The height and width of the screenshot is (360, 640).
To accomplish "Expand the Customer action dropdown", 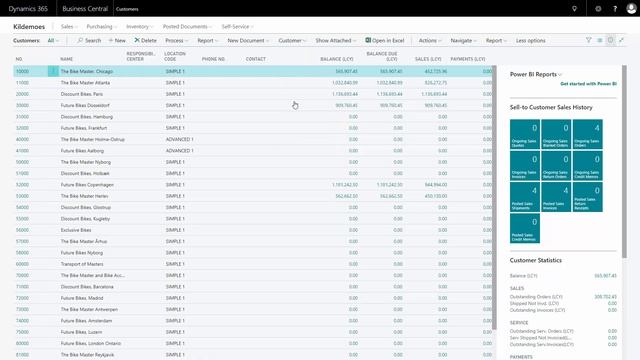I will pyautogui.click(x=292, y=40).
